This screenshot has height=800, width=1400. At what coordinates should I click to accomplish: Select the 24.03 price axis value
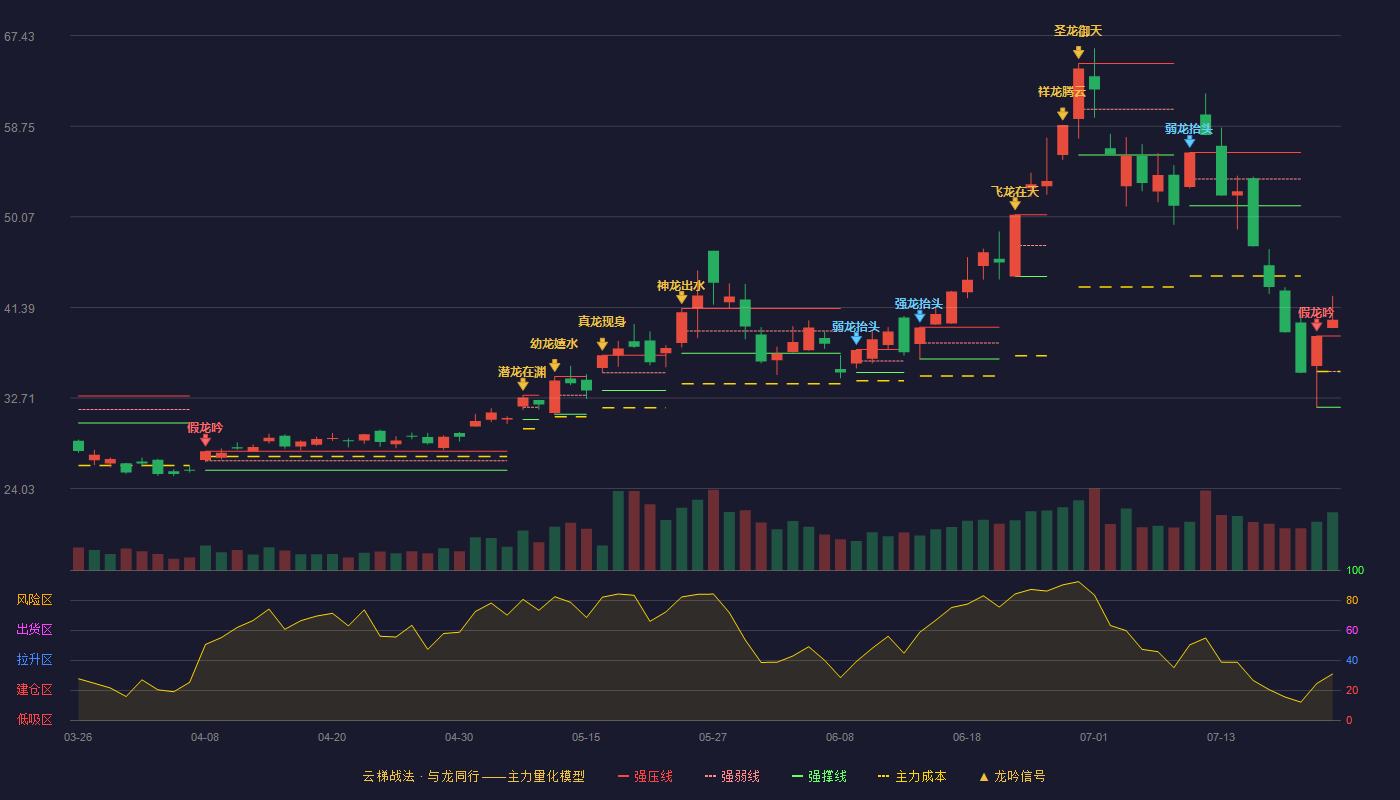[19, 489]
